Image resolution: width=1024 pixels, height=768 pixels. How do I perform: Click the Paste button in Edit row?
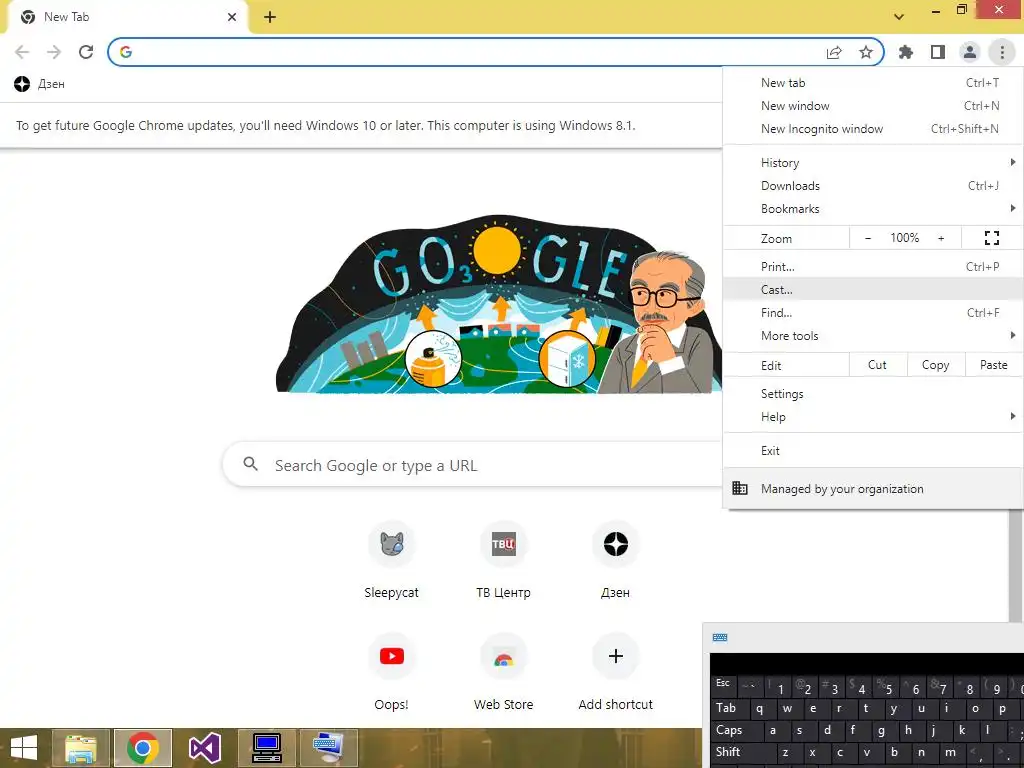993,365
